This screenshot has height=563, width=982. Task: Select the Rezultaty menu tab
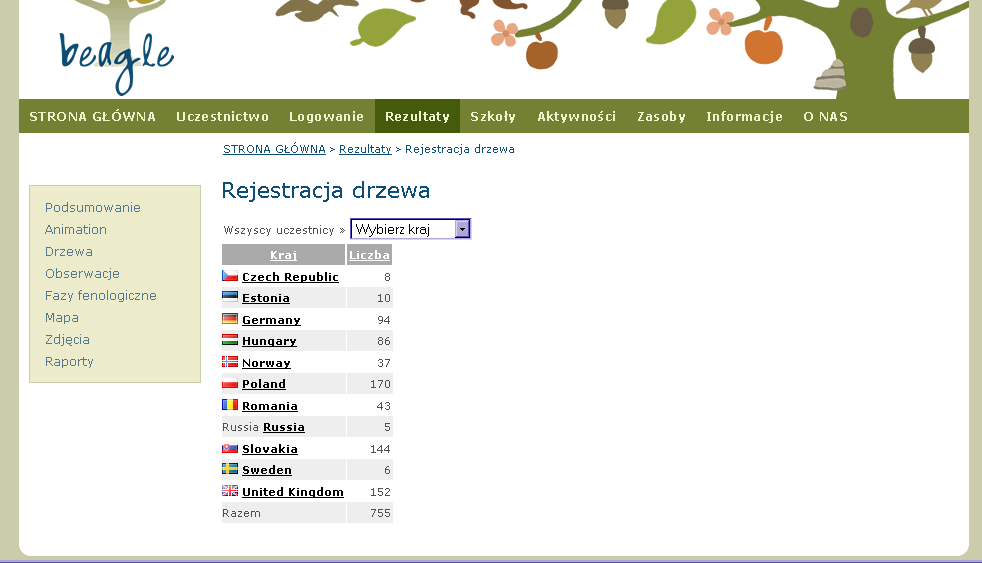417,116
